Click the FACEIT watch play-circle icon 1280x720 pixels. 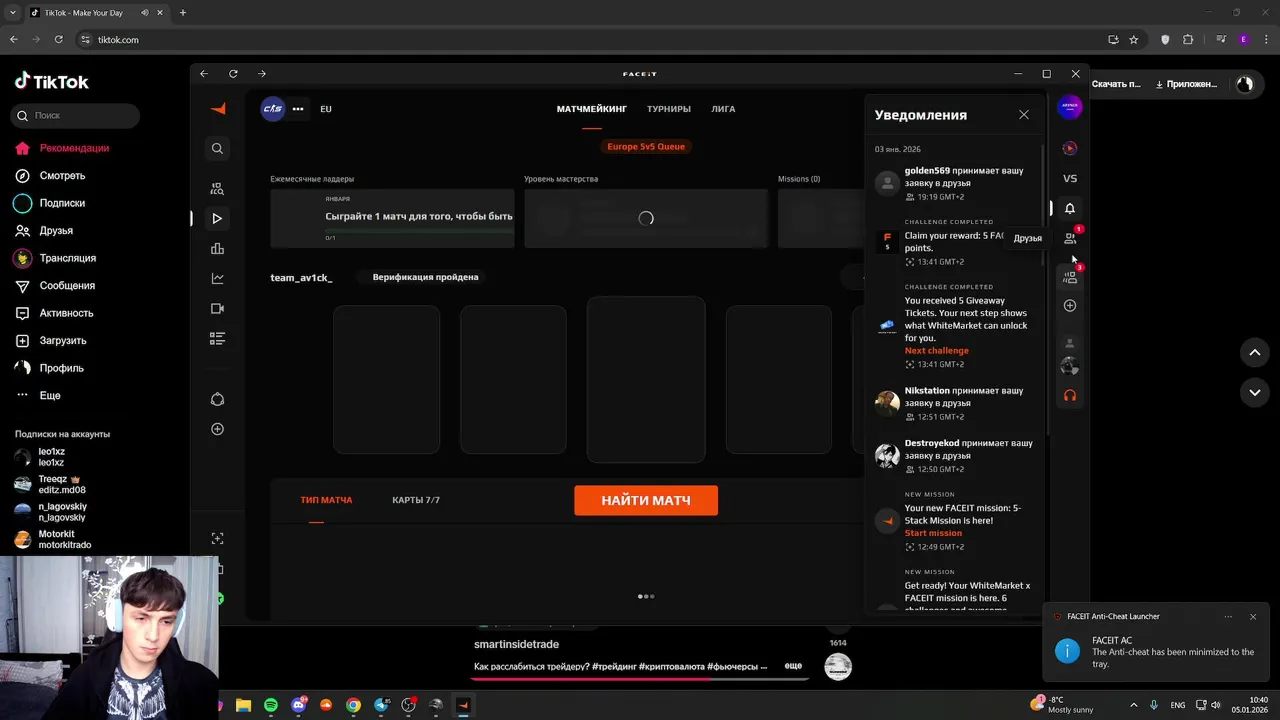click(1070, 148)
